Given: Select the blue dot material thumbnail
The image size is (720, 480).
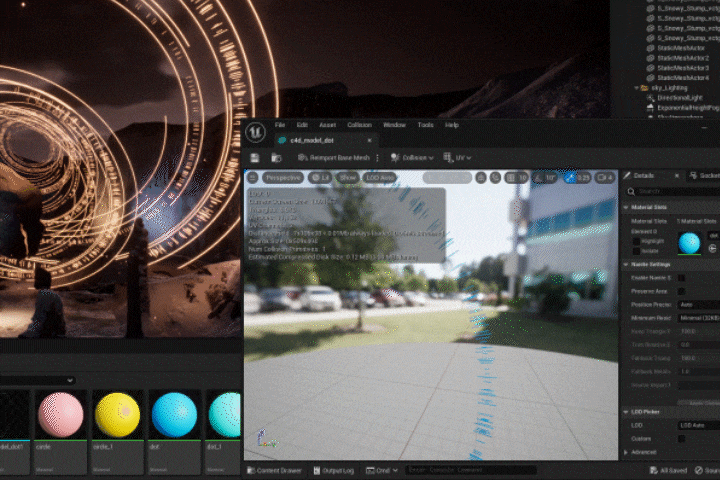Looking at the screenshot, I should click(x=174, y=415).
